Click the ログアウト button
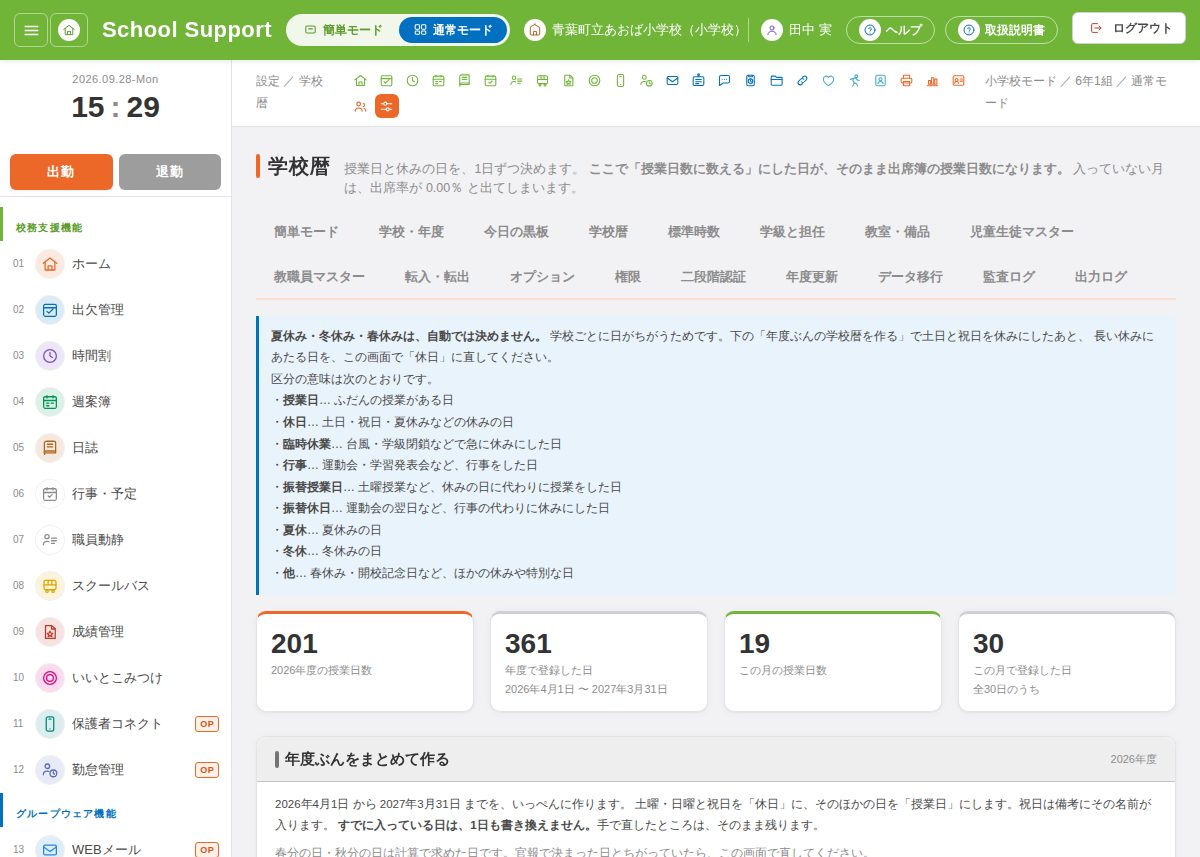The image size is (1200, 857). (1129, 28)
